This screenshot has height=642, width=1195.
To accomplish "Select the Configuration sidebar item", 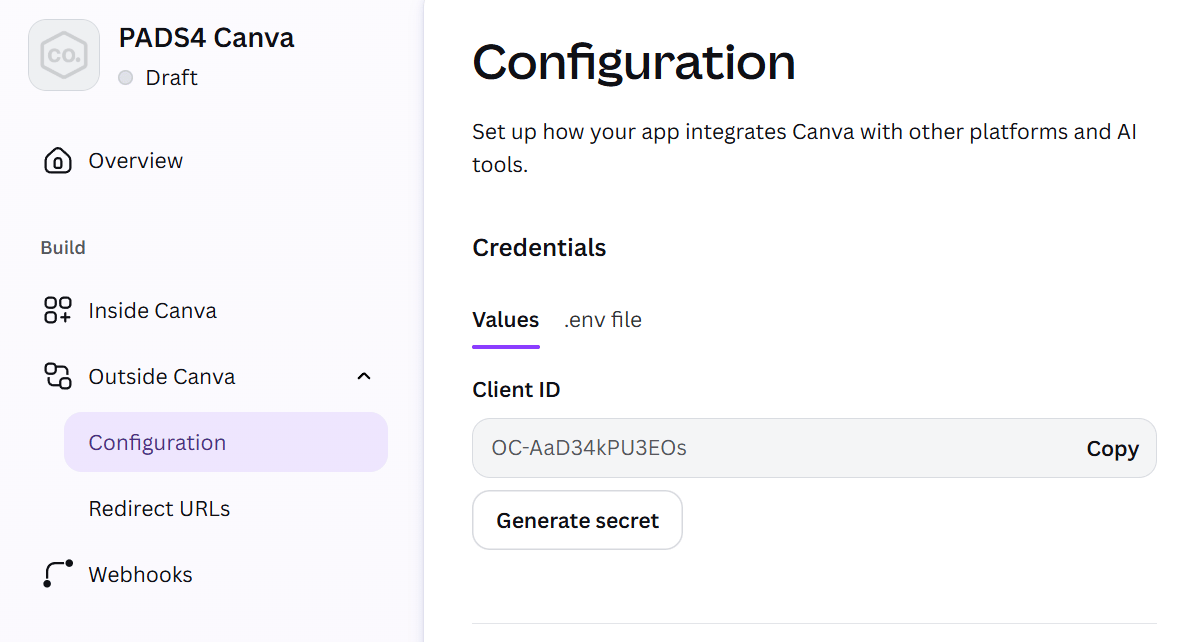I will click(226, 442).
